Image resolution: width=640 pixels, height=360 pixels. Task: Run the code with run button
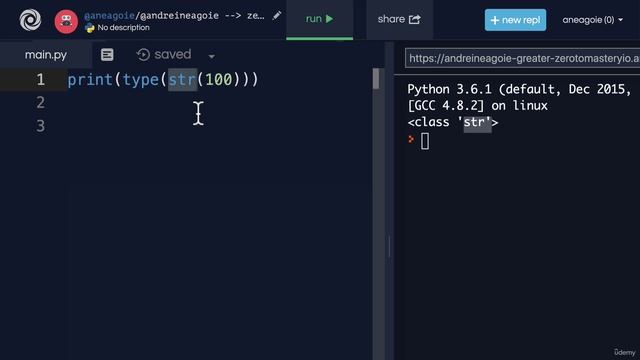click(x=319, y=19)
